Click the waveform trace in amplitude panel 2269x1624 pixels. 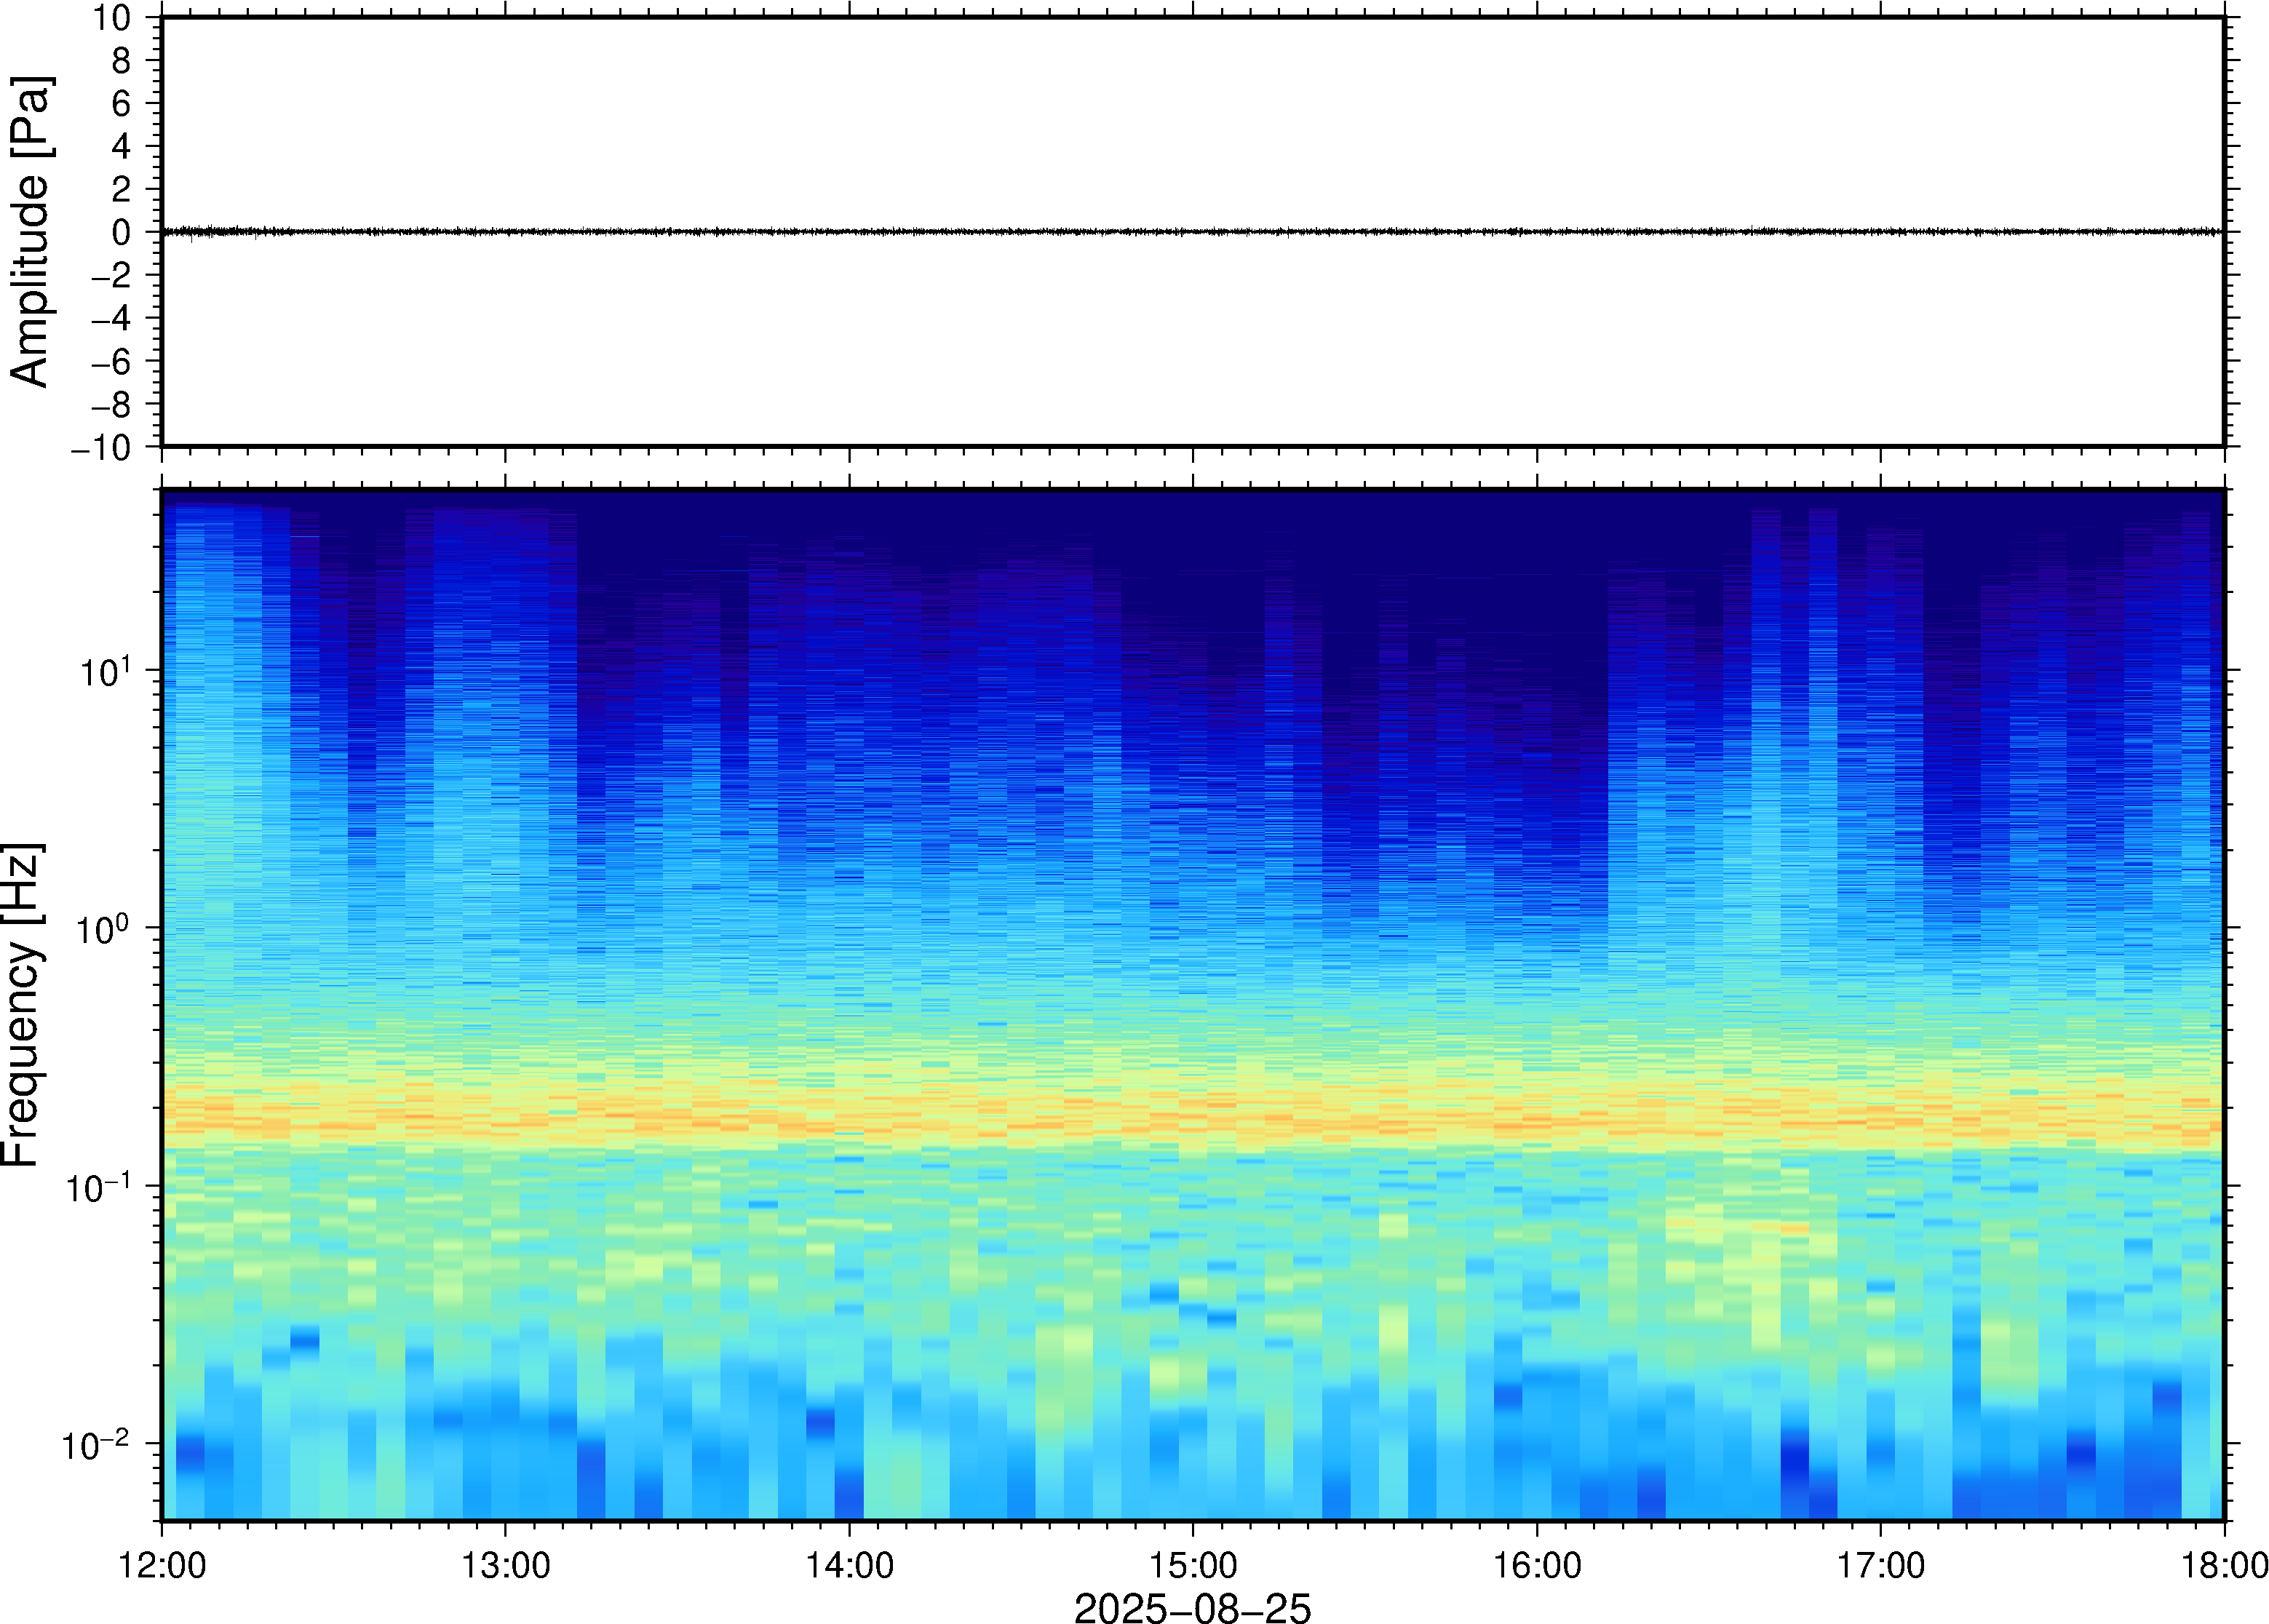pyautogui.click(x=1193, y=232)
